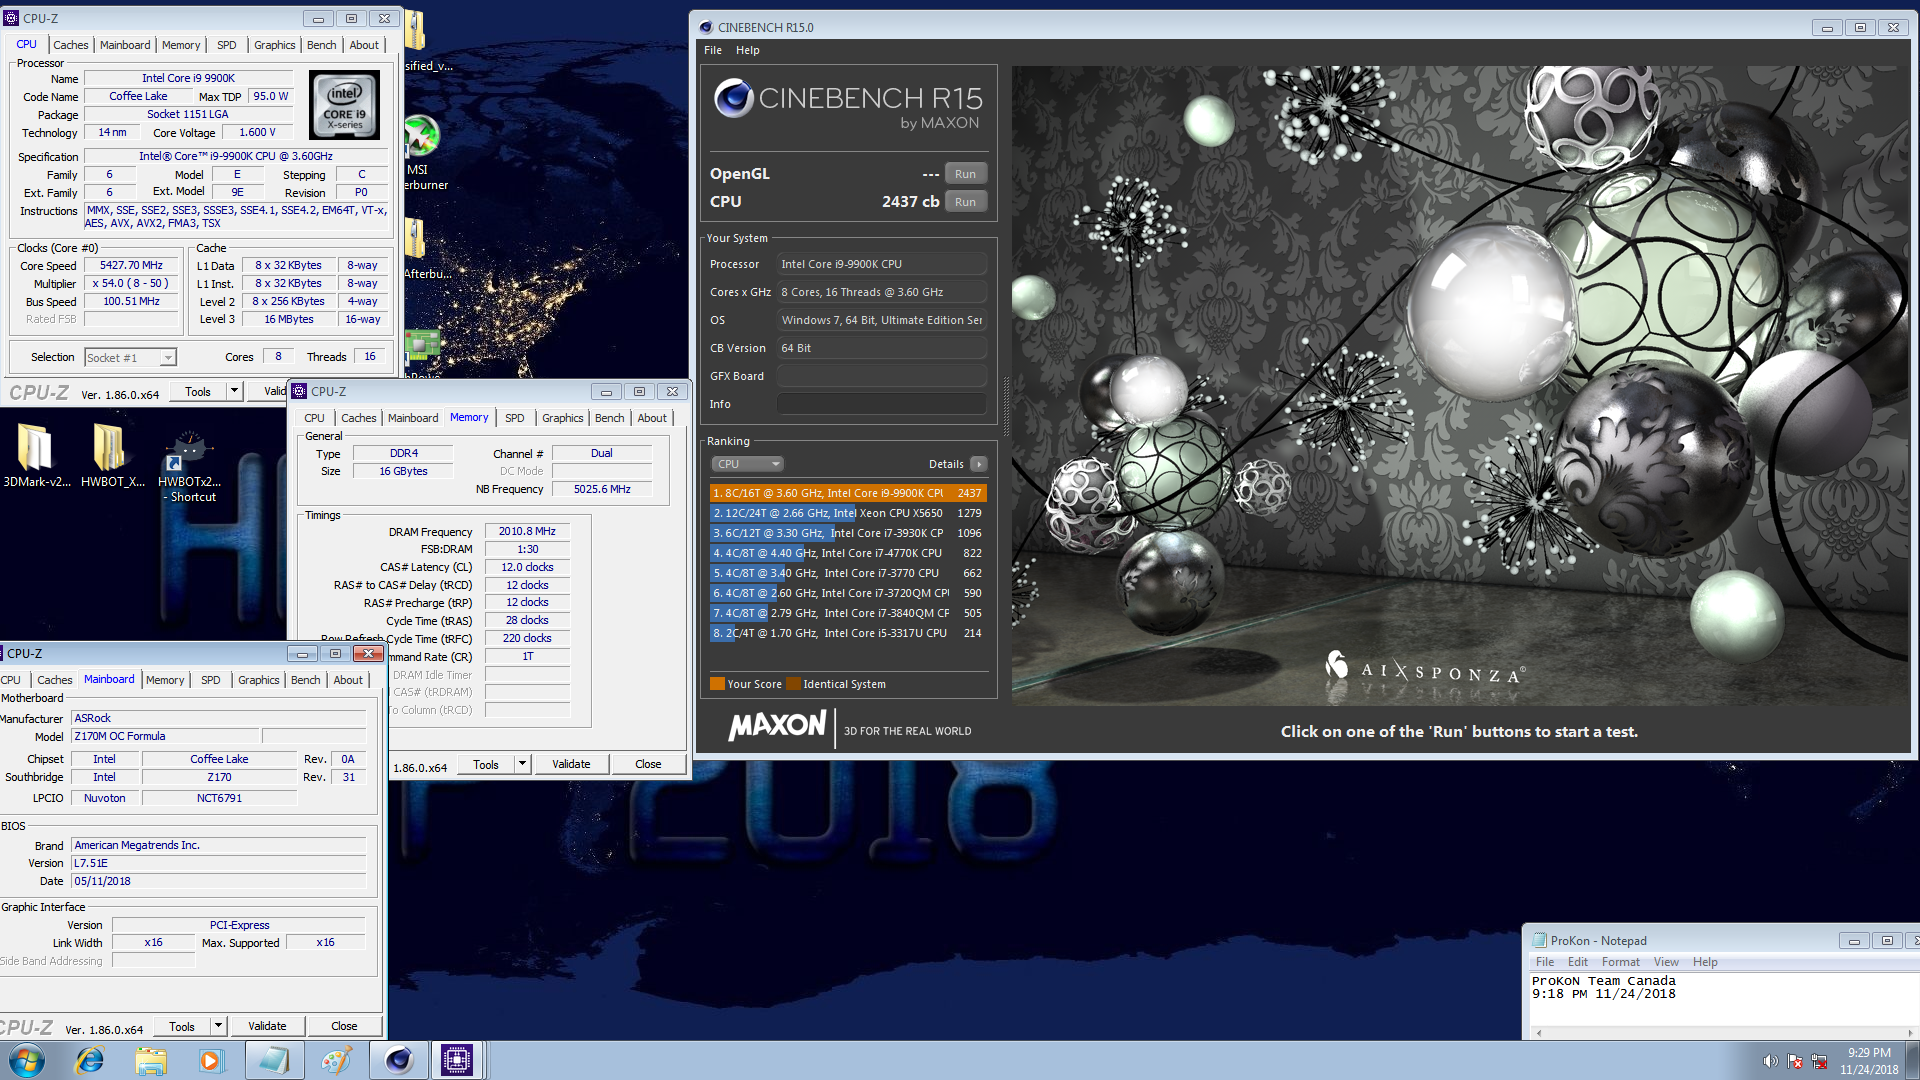Switch to CPU-Z taskbar icon
This screenshot has height=1080, width=1920.
point(457,1060)
